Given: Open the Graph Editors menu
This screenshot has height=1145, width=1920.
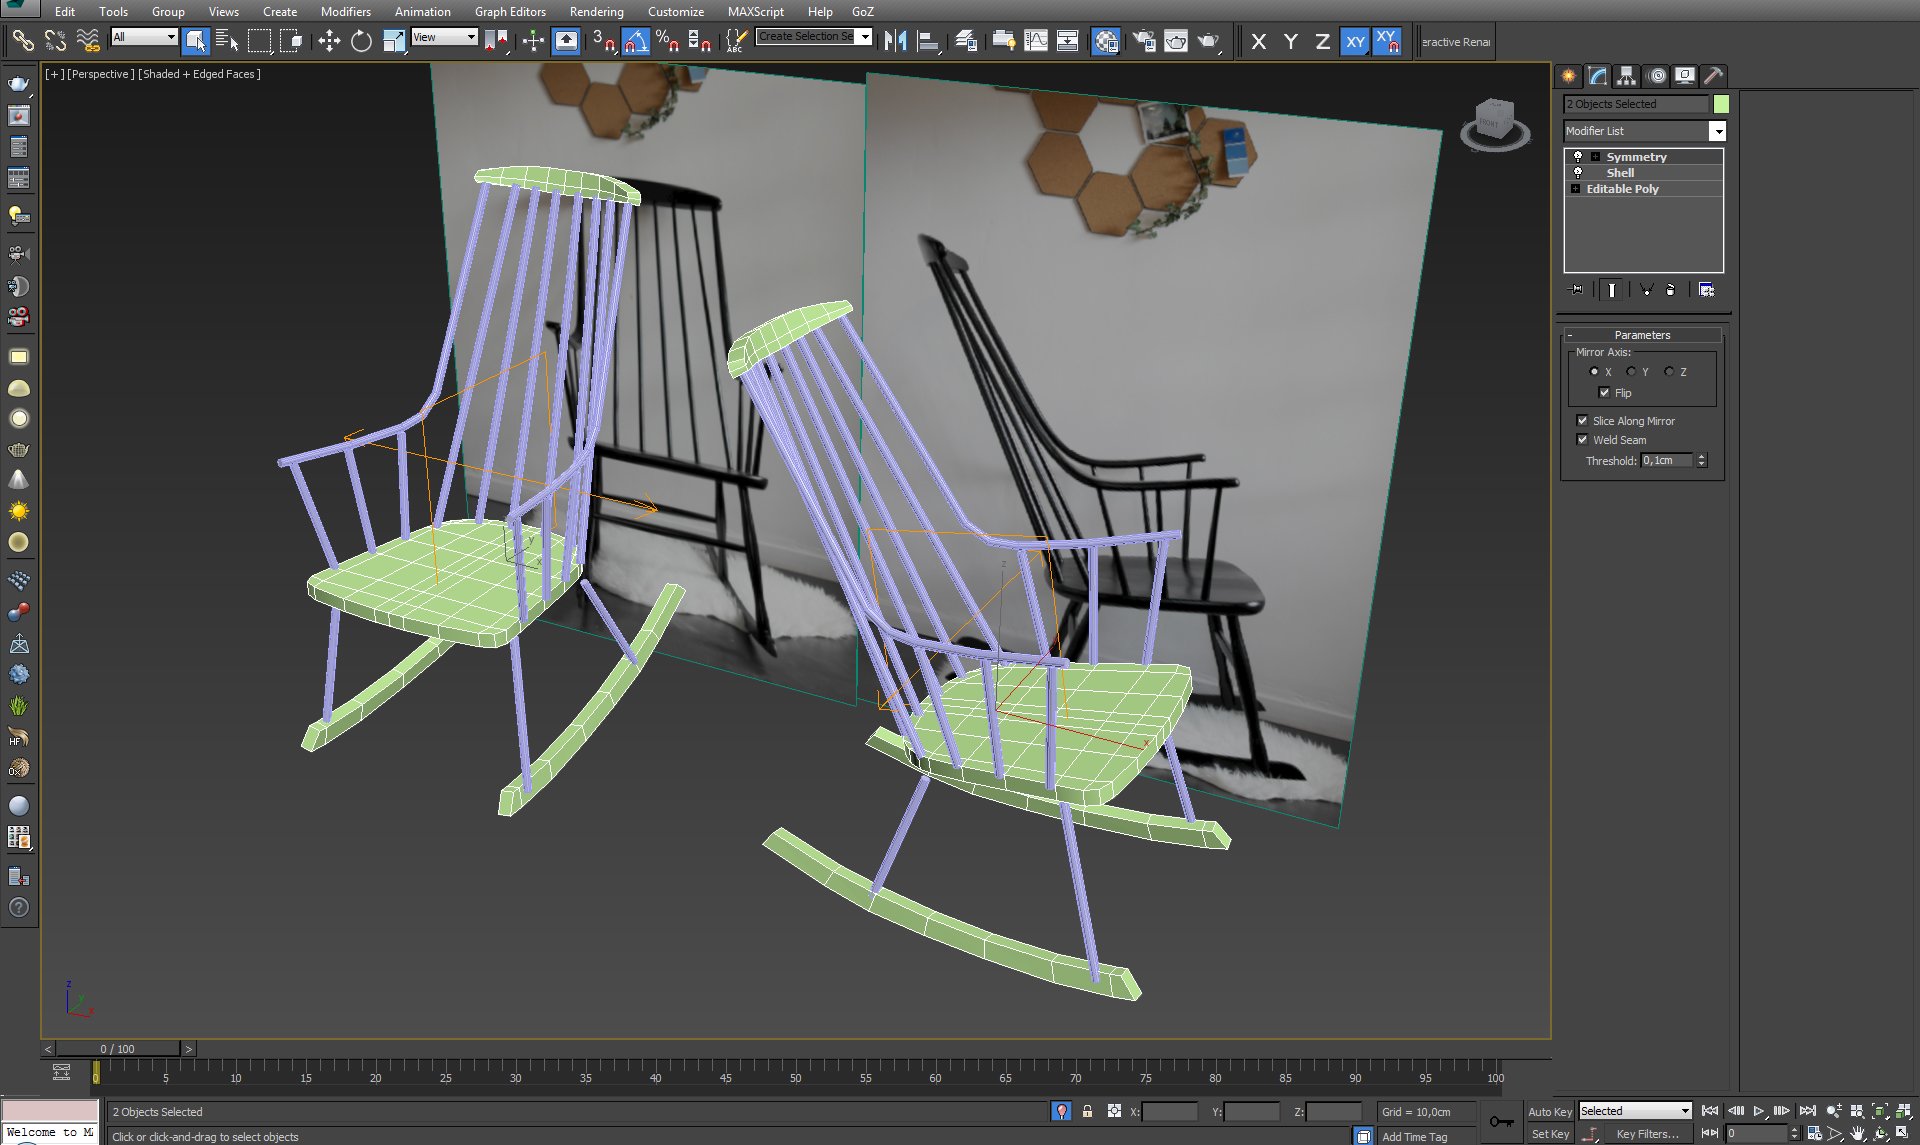Looking at the screenshot, I should [510, 12].
